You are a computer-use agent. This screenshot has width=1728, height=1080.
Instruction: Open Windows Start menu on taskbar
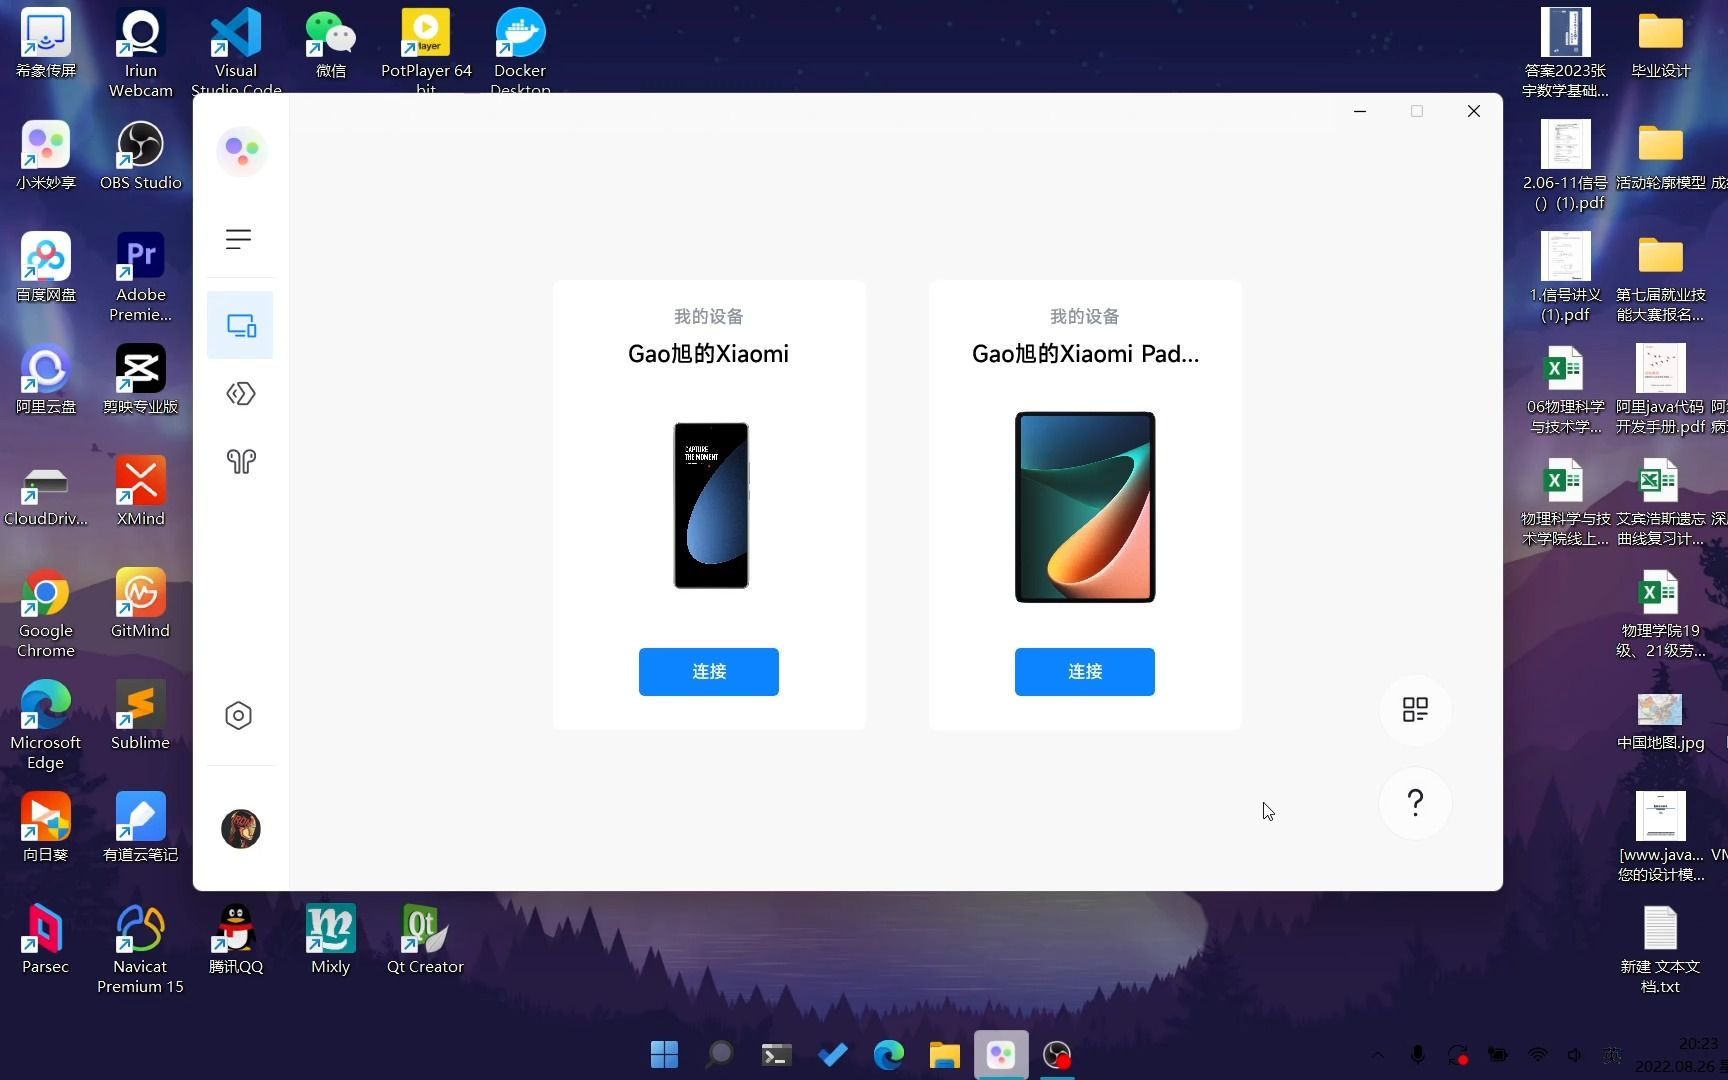click(664, 1054)
